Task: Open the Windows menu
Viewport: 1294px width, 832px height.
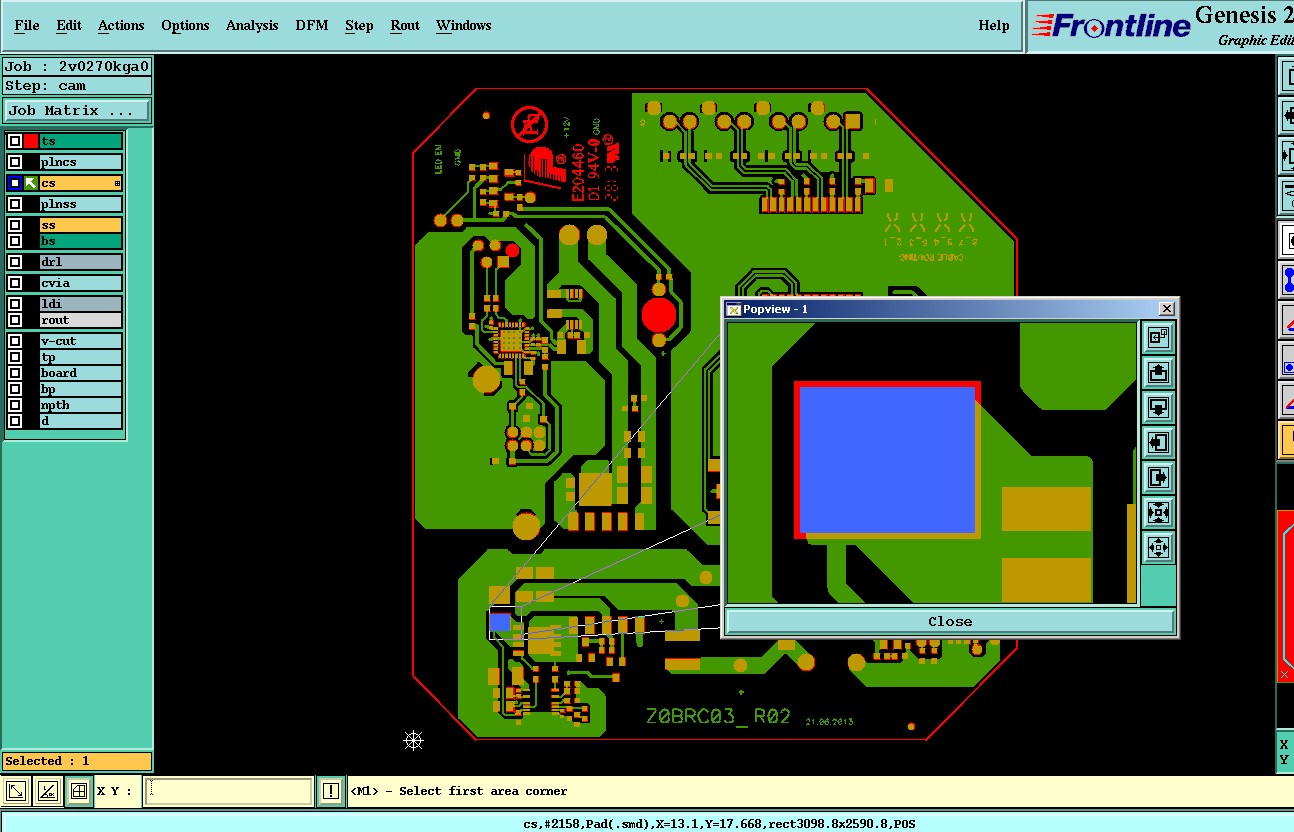Action: (x=464, y=25)
